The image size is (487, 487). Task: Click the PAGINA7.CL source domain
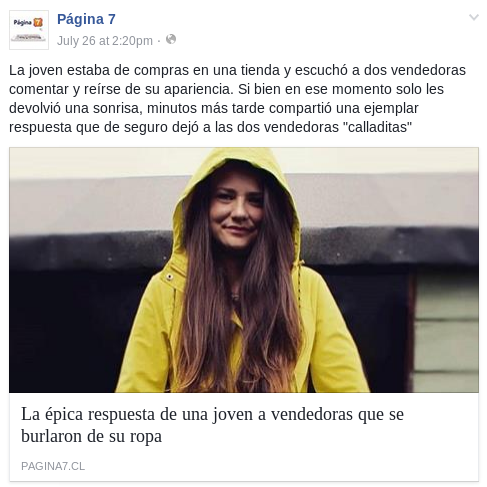click(x=53, y=466)
